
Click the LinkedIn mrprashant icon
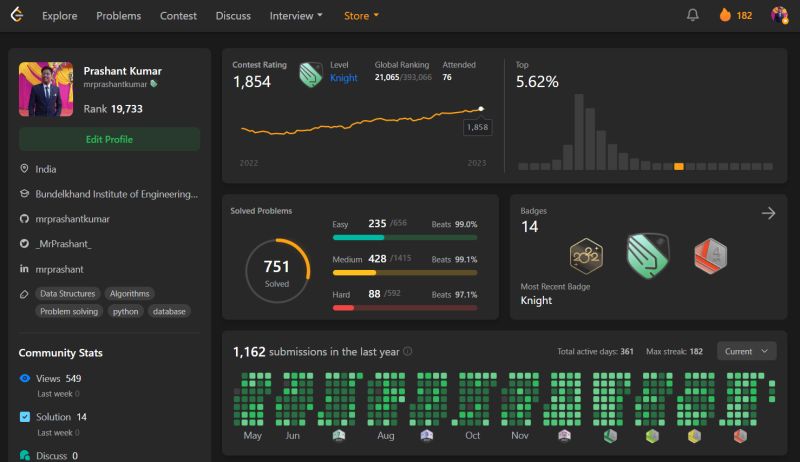click(x=24, y=269)
